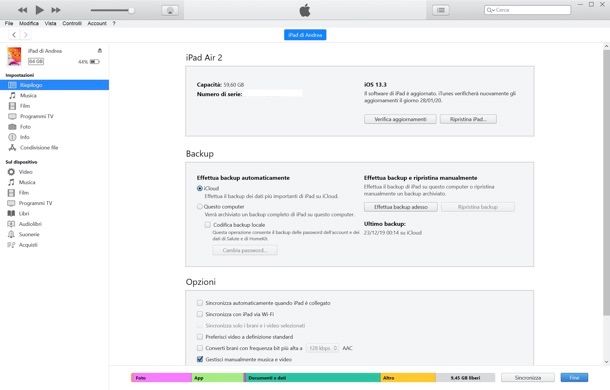Click the eject icon next to iPad di Andrea
This screenshot has height=390, width=610.
point(100,51)
